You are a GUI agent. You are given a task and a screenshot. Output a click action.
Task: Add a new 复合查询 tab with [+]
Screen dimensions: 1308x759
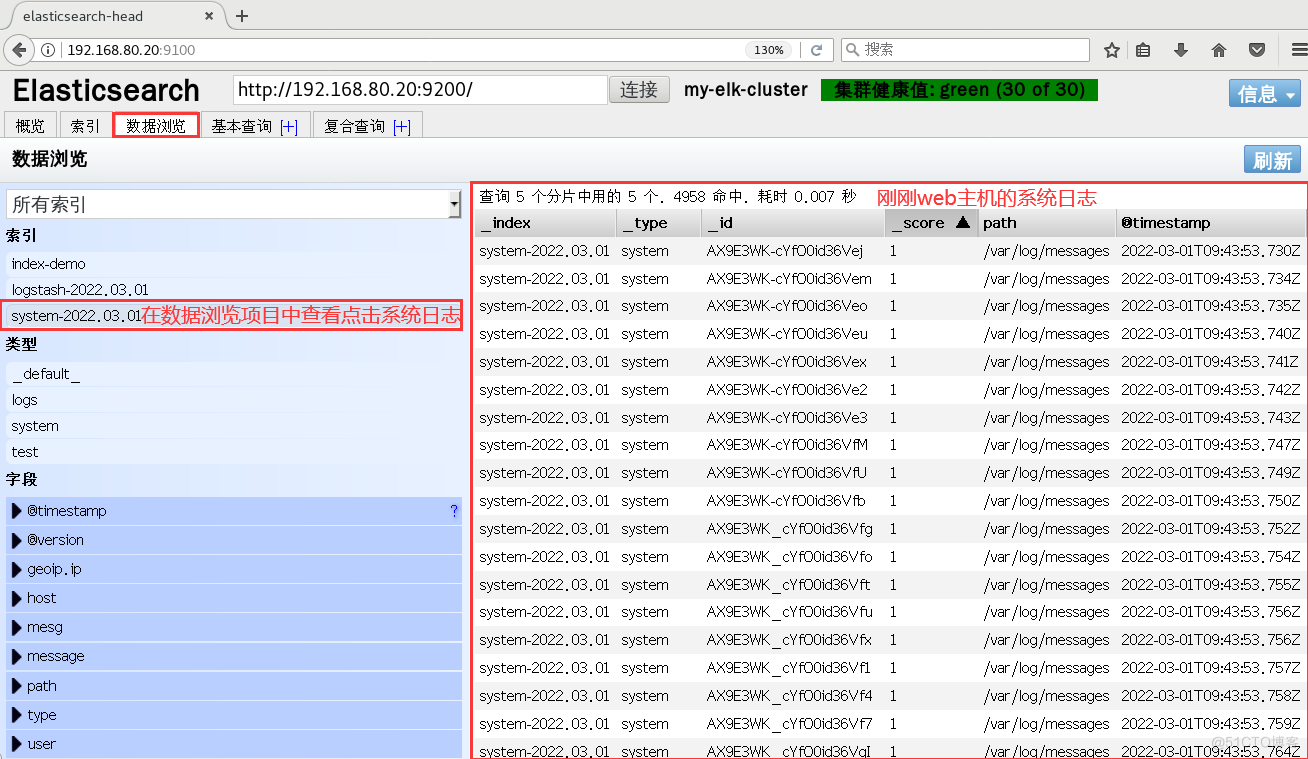click(402, 126)
